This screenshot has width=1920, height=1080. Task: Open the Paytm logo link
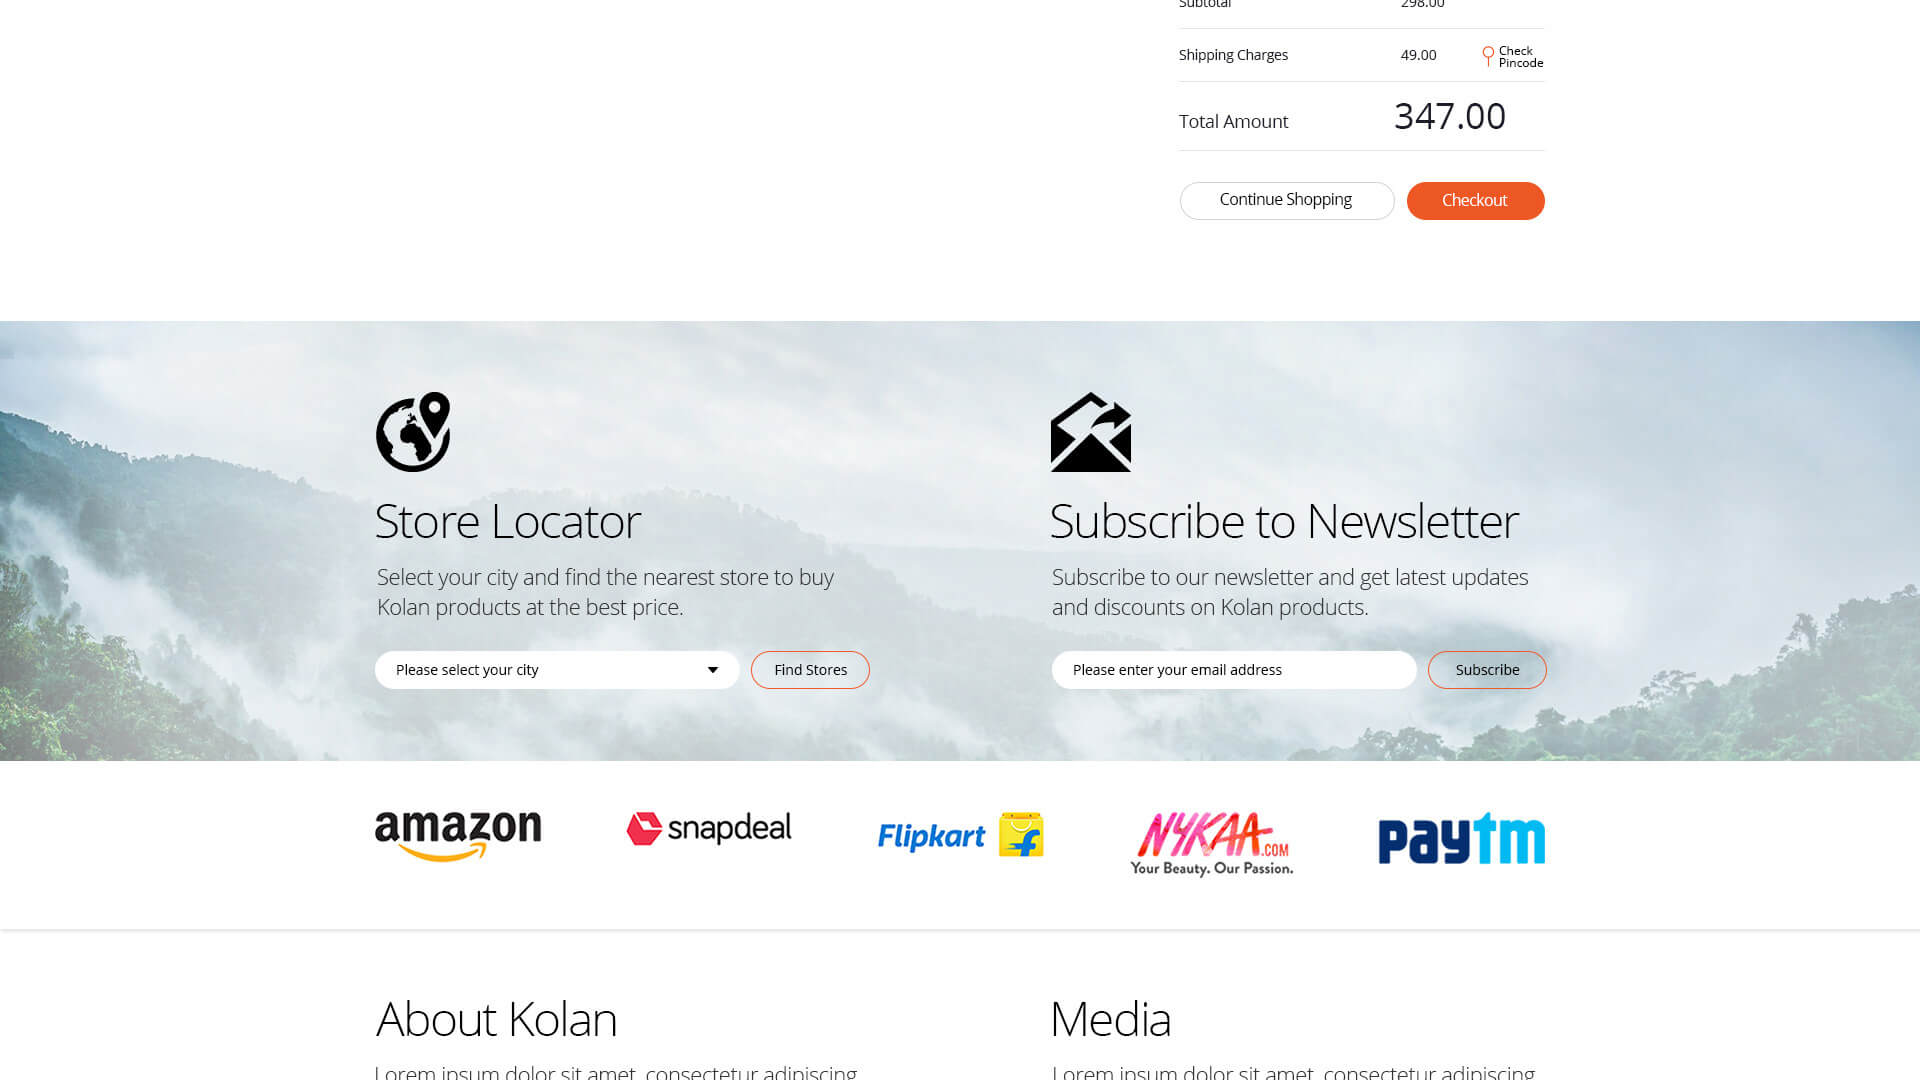coord(1462,838)
